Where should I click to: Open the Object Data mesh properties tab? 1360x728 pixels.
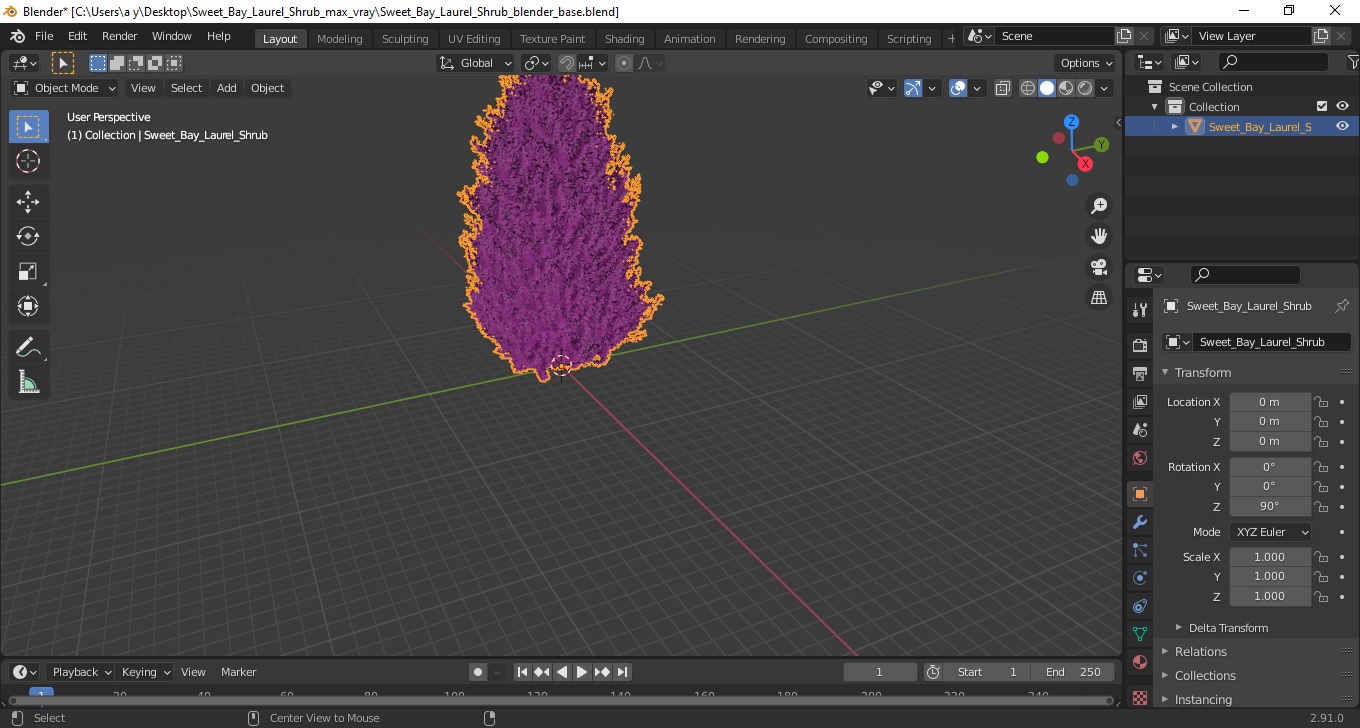[x=1139, y=634]
